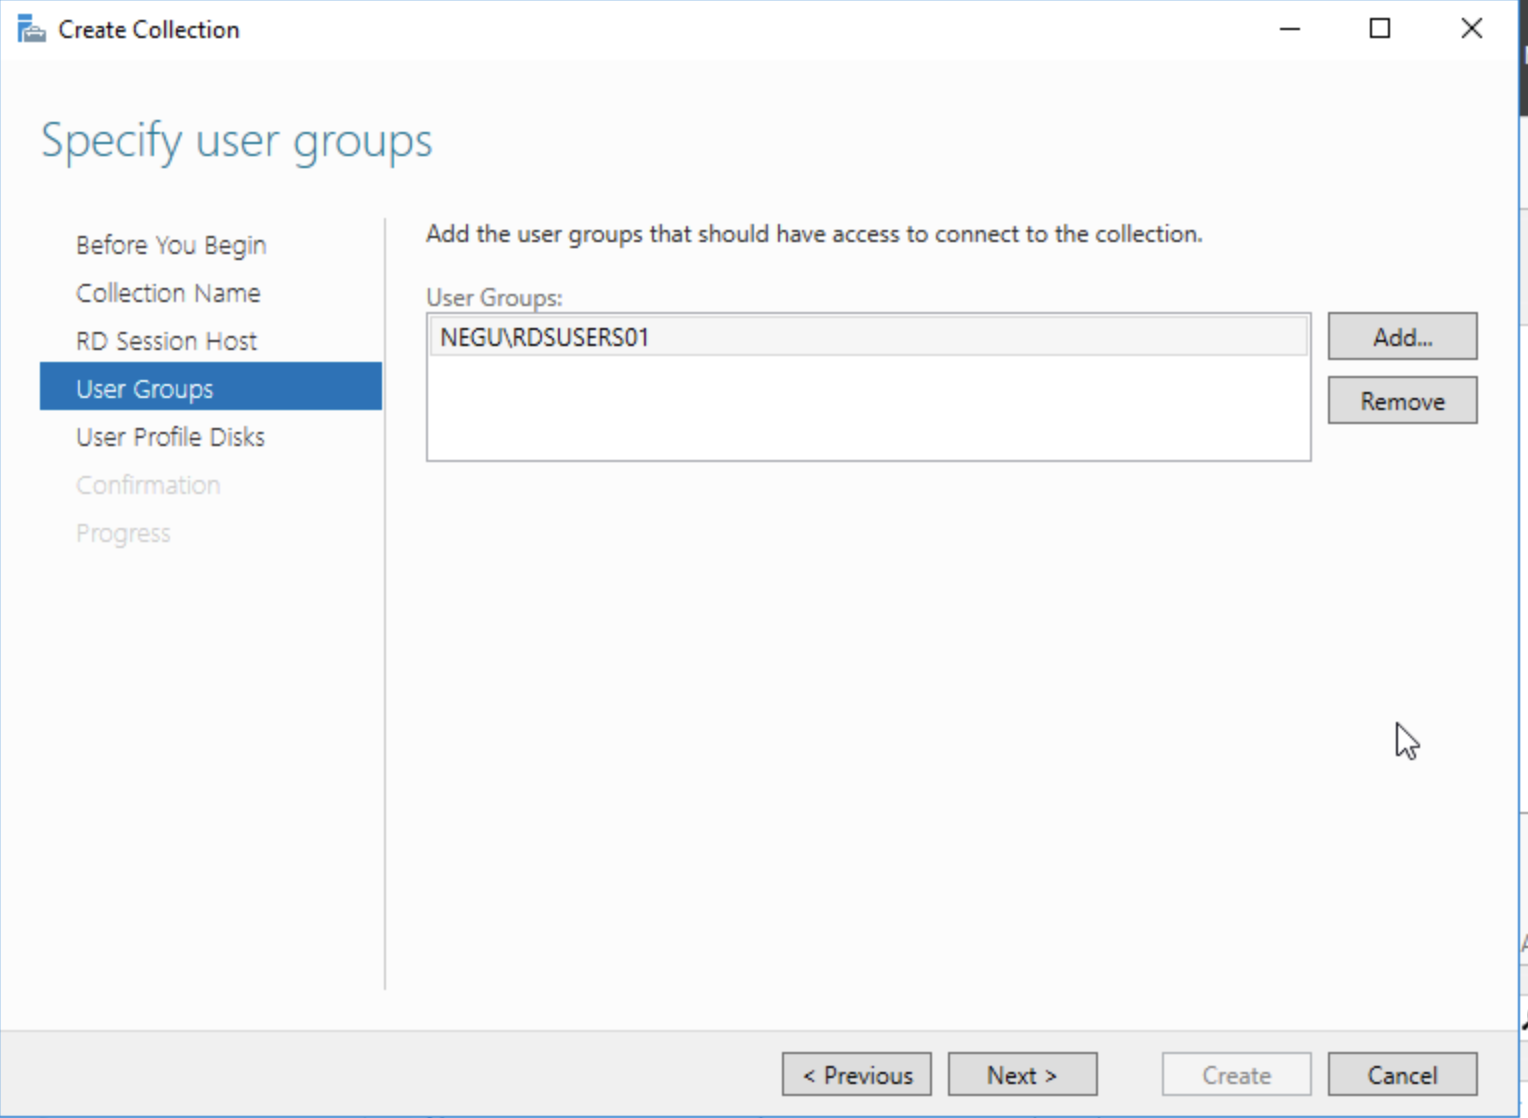Jump to the User Profile Disks step
This screenshot has width=1528, height=1118.
pos(170,437)
